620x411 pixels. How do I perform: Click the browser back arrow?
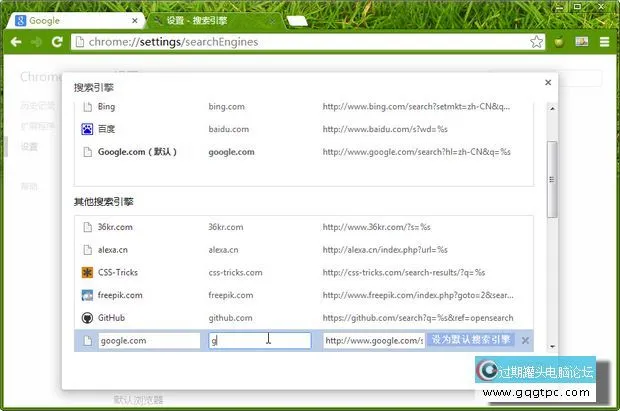(x=16, y=42)
